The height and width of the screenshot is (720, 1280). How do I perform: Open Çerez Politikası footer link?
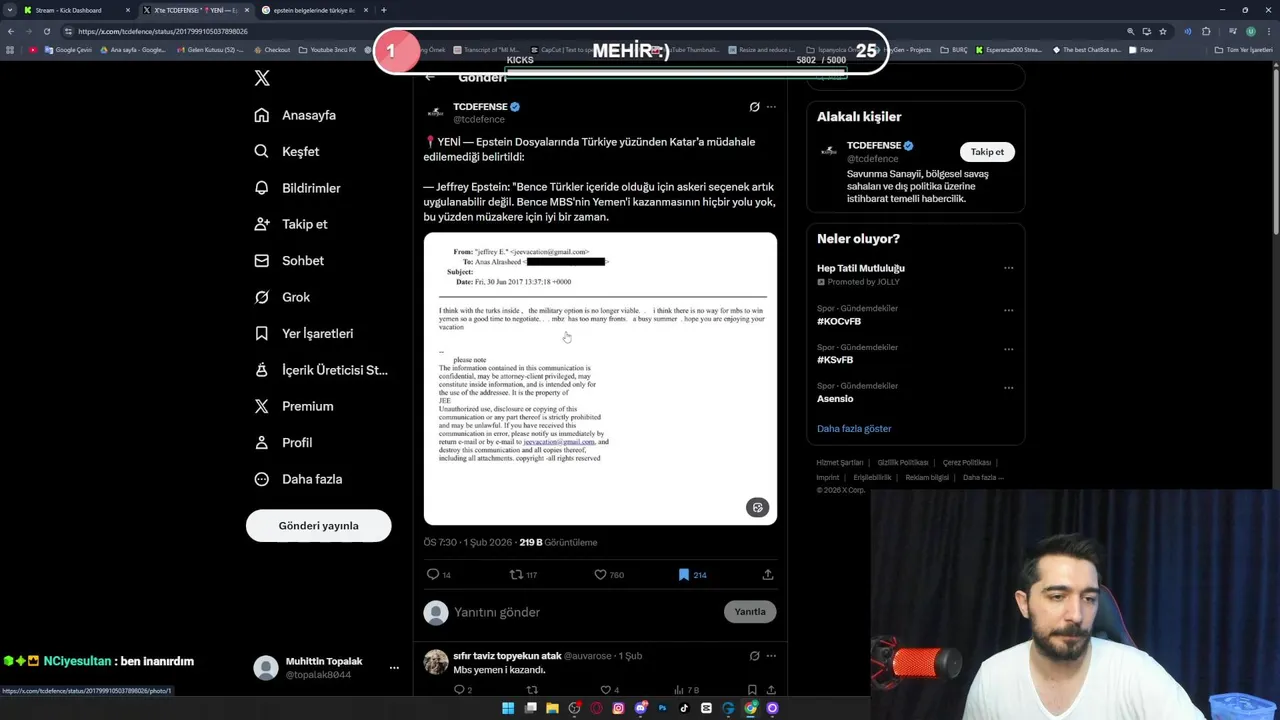coord(967,463)
